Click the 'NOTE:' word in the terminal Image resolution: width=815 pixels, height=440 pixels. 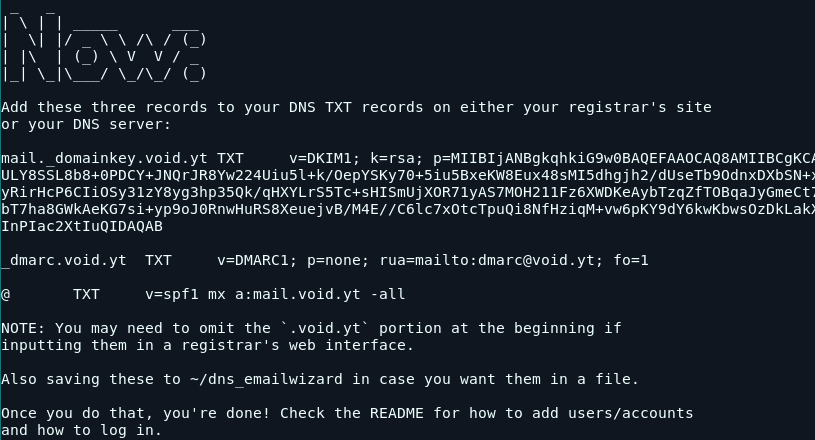click(24, 328)
